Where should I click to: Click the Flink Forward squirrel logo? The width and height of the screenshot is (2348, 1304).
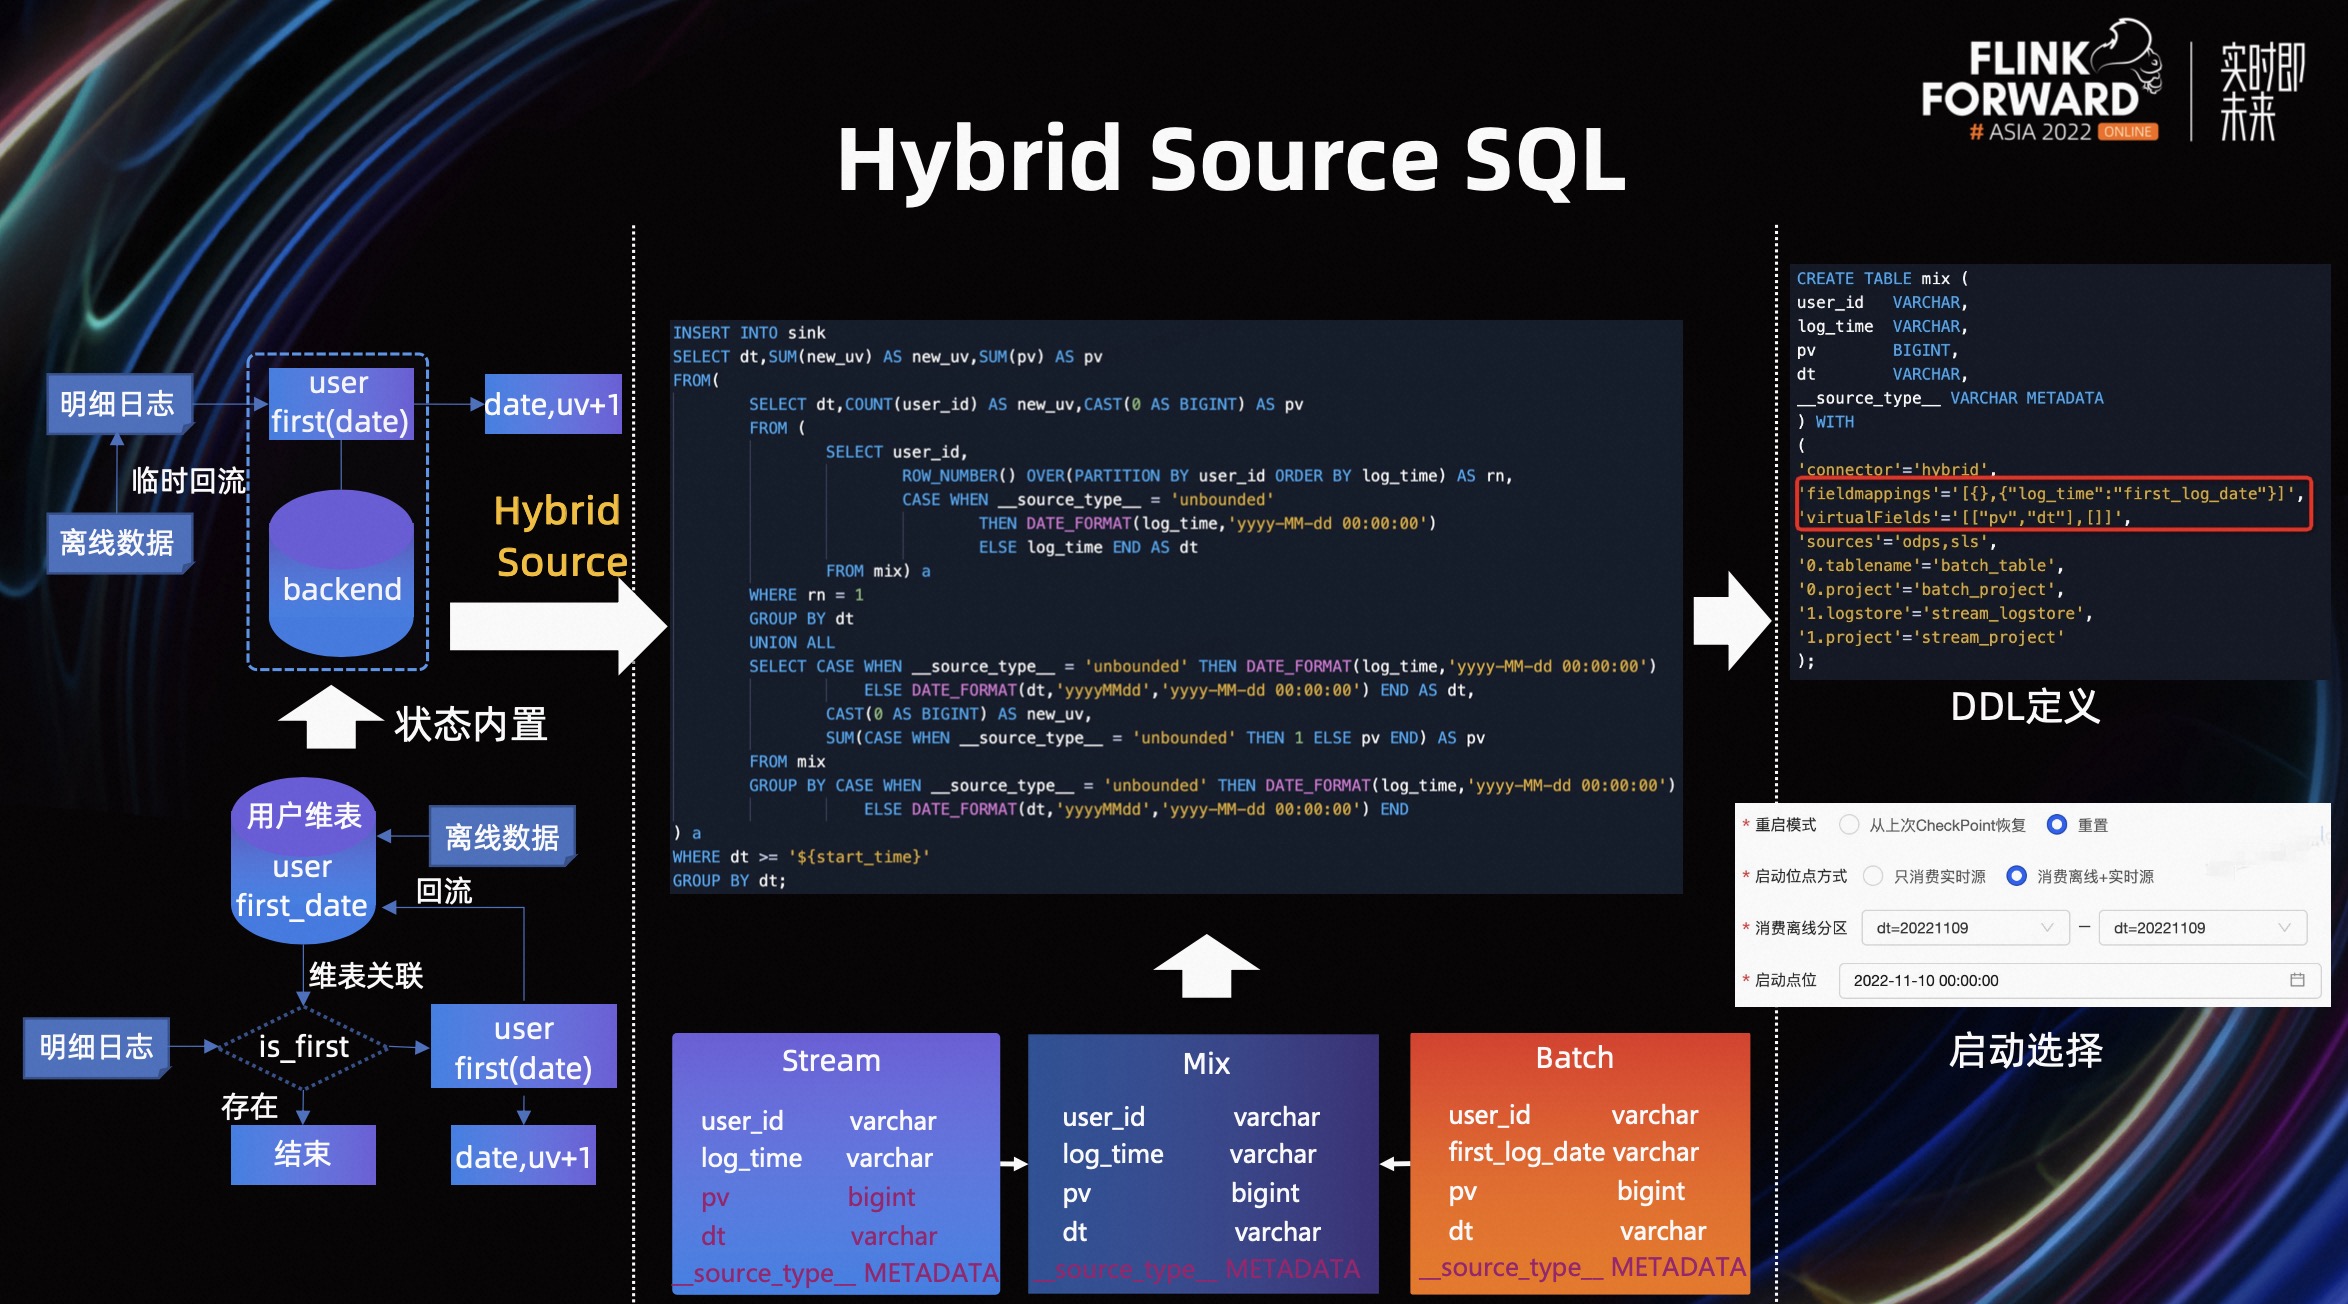pyautogui.click(x=2132, y=50)
